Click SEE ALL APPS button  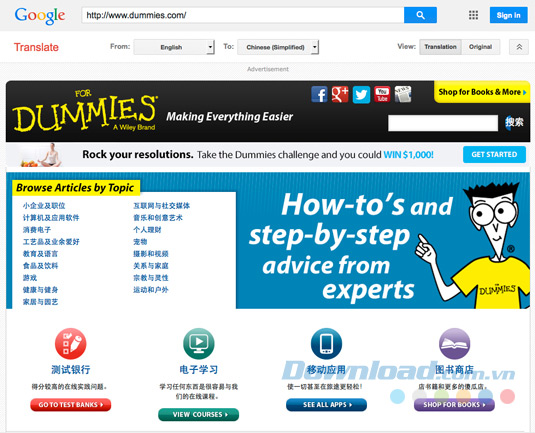point(327,405)
